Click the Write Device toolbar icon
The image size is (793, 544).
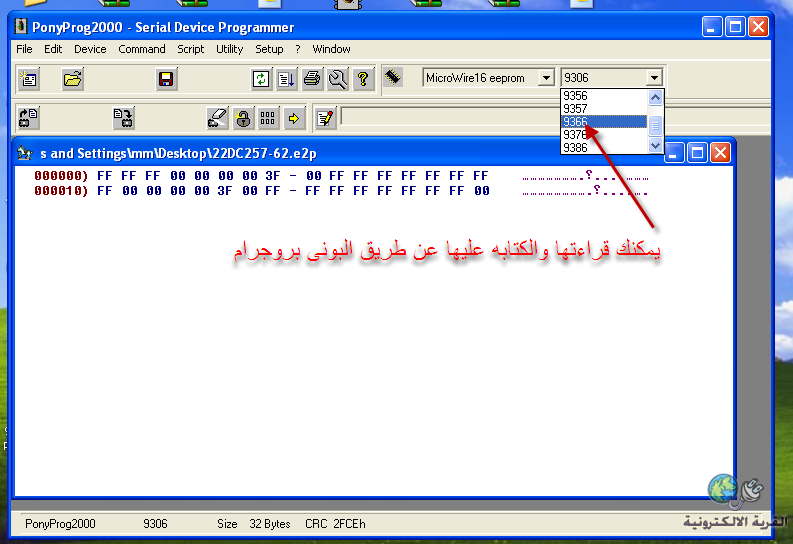pos(123,118)
